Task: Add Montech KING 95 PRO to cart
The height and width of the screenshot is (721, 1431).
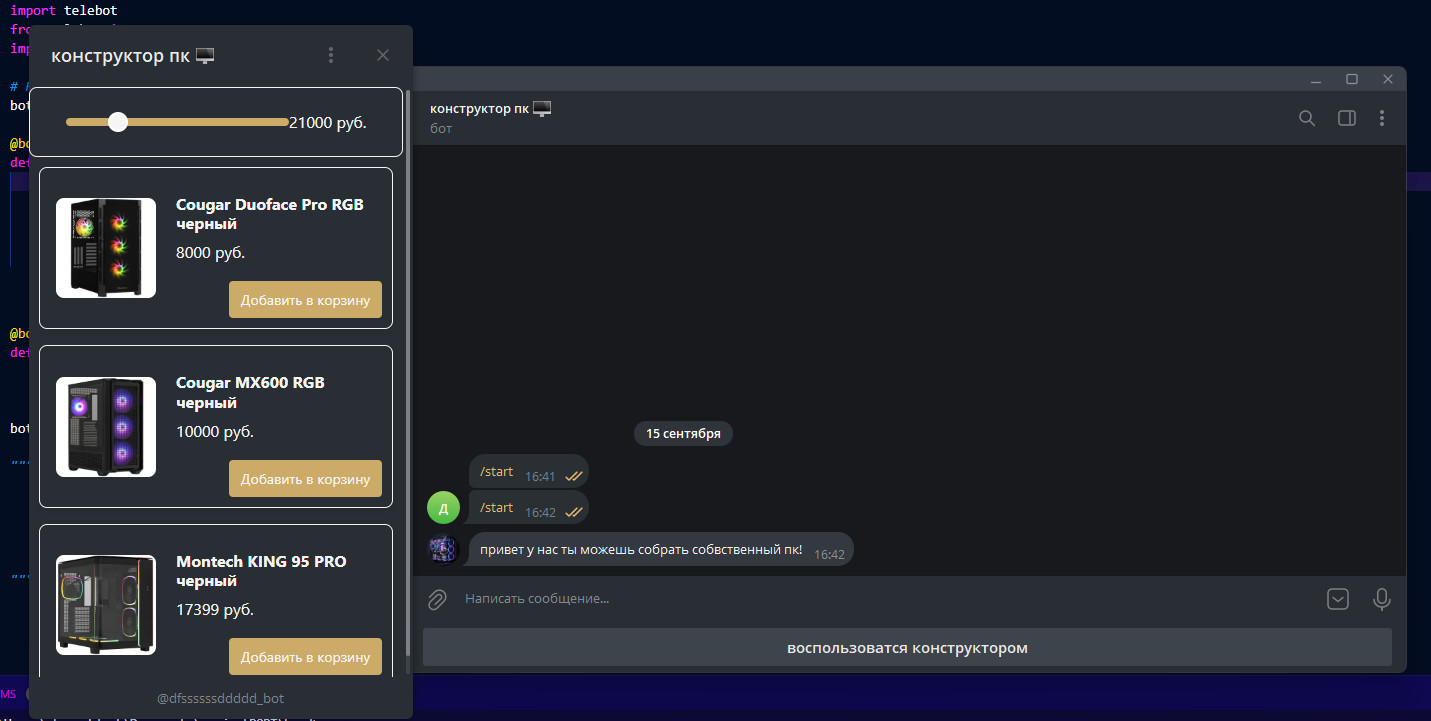Action: (305, 657)
